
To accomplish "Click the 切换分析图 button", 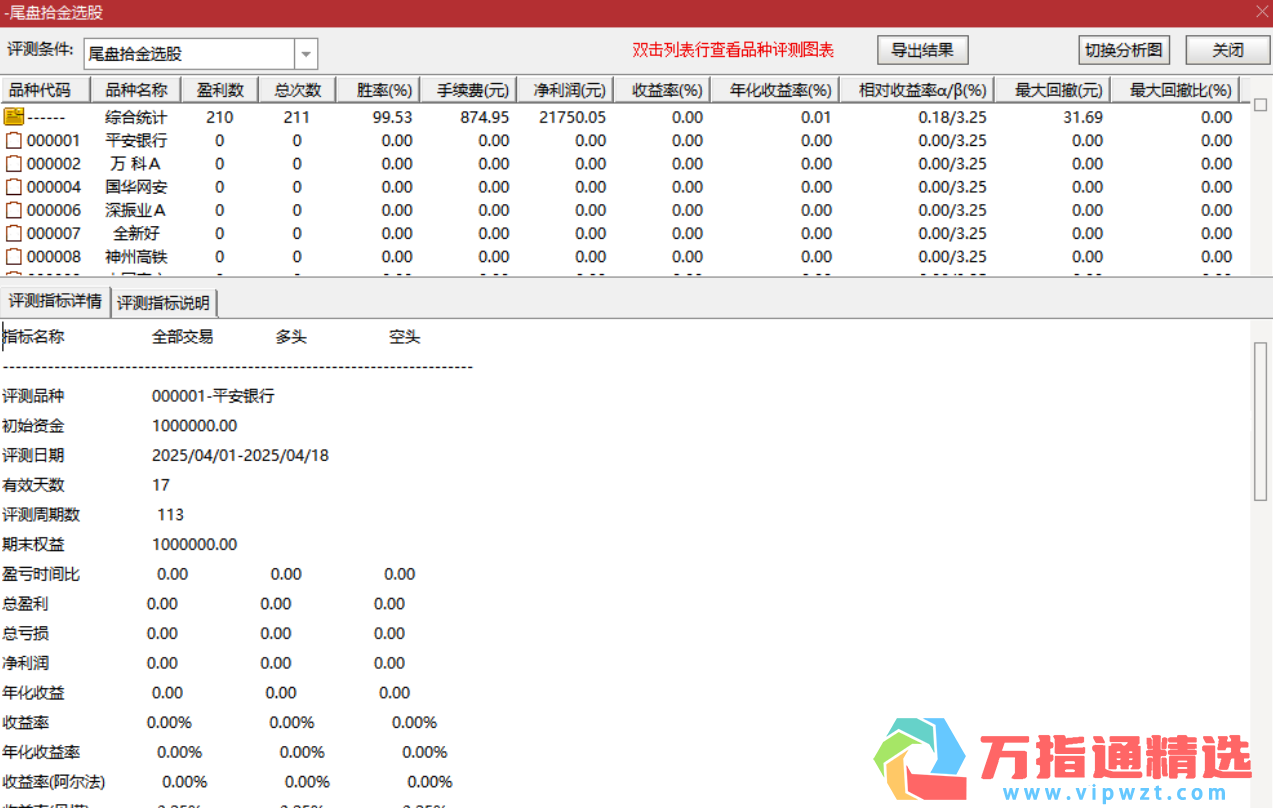I will tap(1125, 50).
